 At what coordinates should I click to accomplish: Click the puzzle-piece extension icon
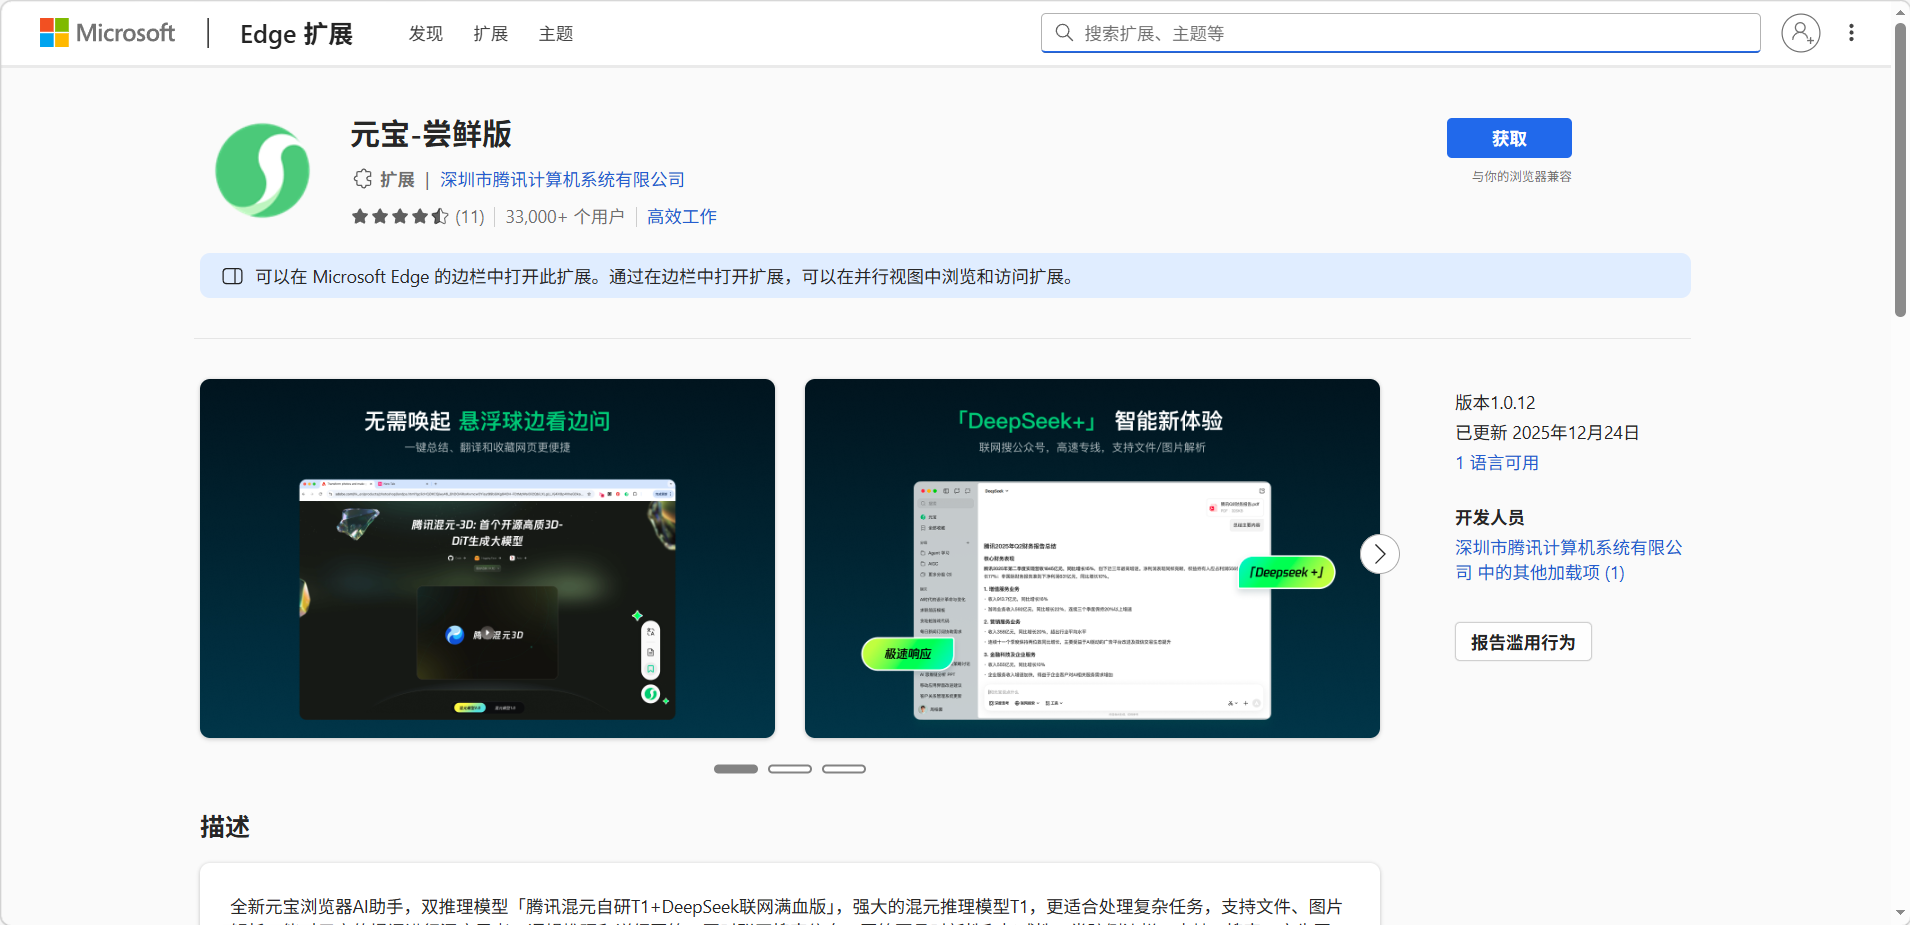pyautogui.click(x=362, y=179)
